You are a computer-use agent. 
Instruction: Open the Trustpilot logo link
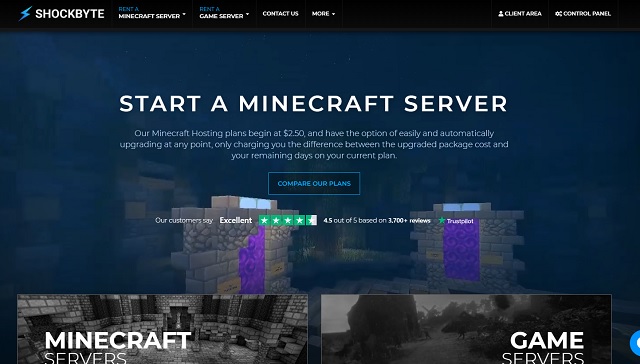(456, 221)
